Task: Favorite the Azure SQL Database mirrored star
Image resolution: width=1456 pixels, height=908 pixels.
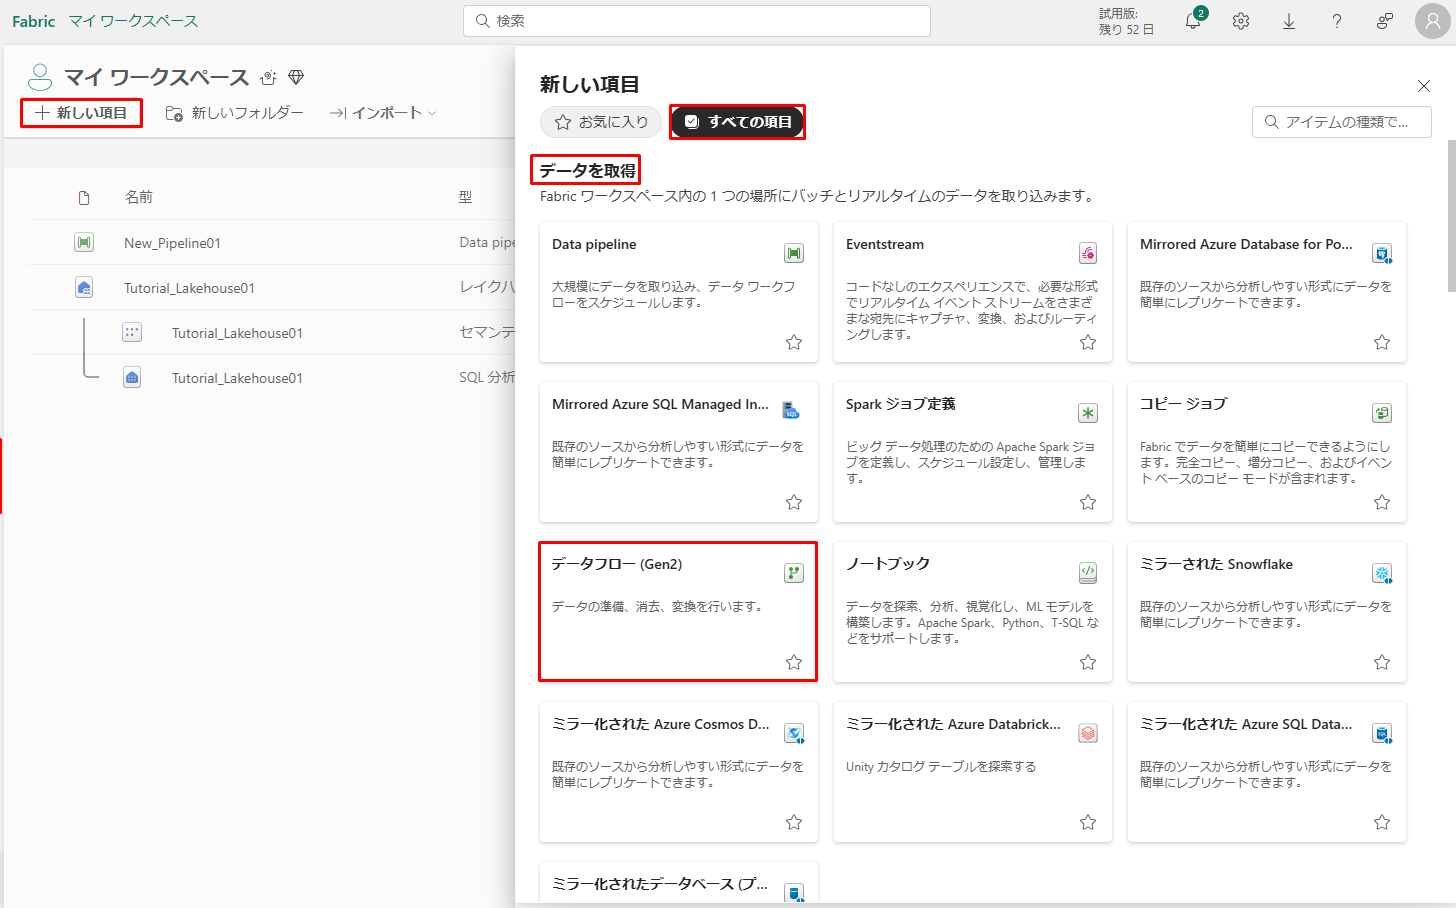Action: click(x=1382, y=822)
